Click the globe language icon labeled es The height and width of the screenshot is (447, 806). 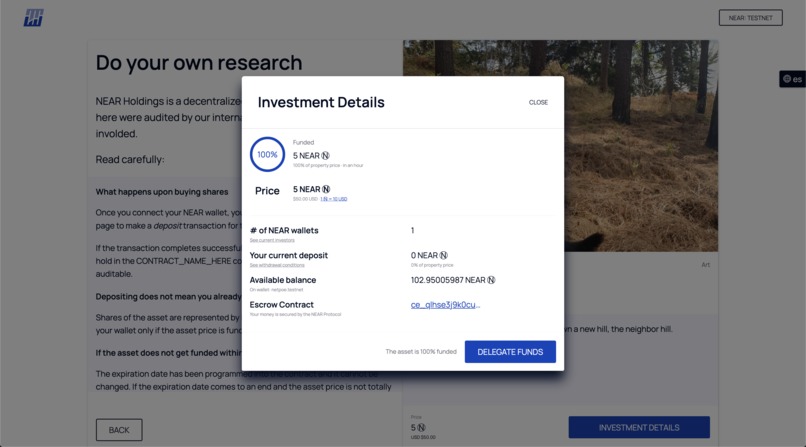[x=792, y=79]
